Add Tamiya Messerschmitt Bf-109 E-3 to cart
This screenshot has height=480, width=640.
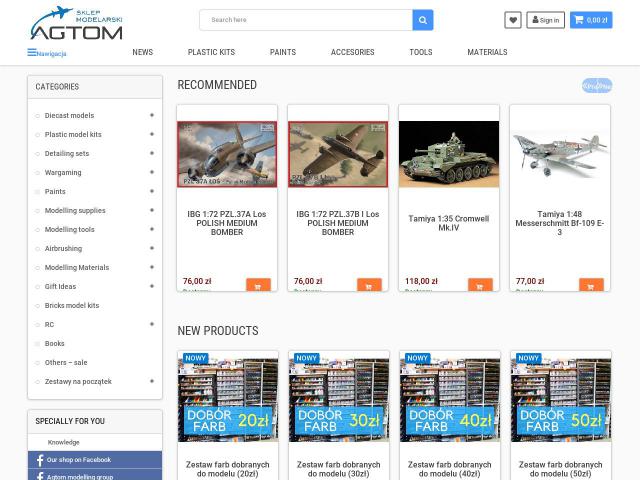coord(591,285)
